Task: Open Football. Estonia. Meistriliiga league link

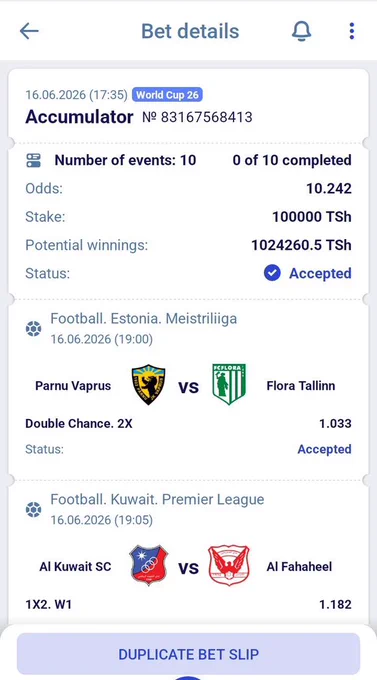Action: (x=144, y=319)
